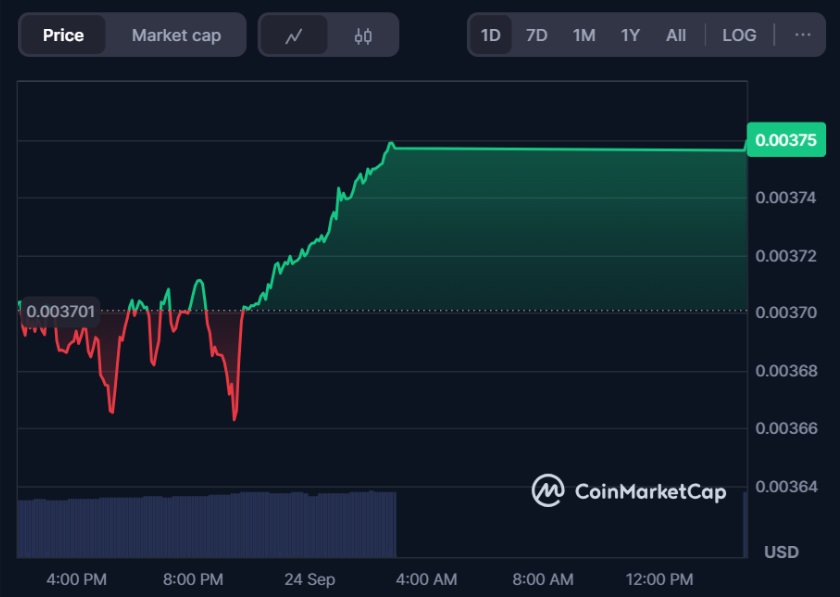This screenshot has width=840, height=597.
Task: Display All time price data
Action: pos(676,35)
